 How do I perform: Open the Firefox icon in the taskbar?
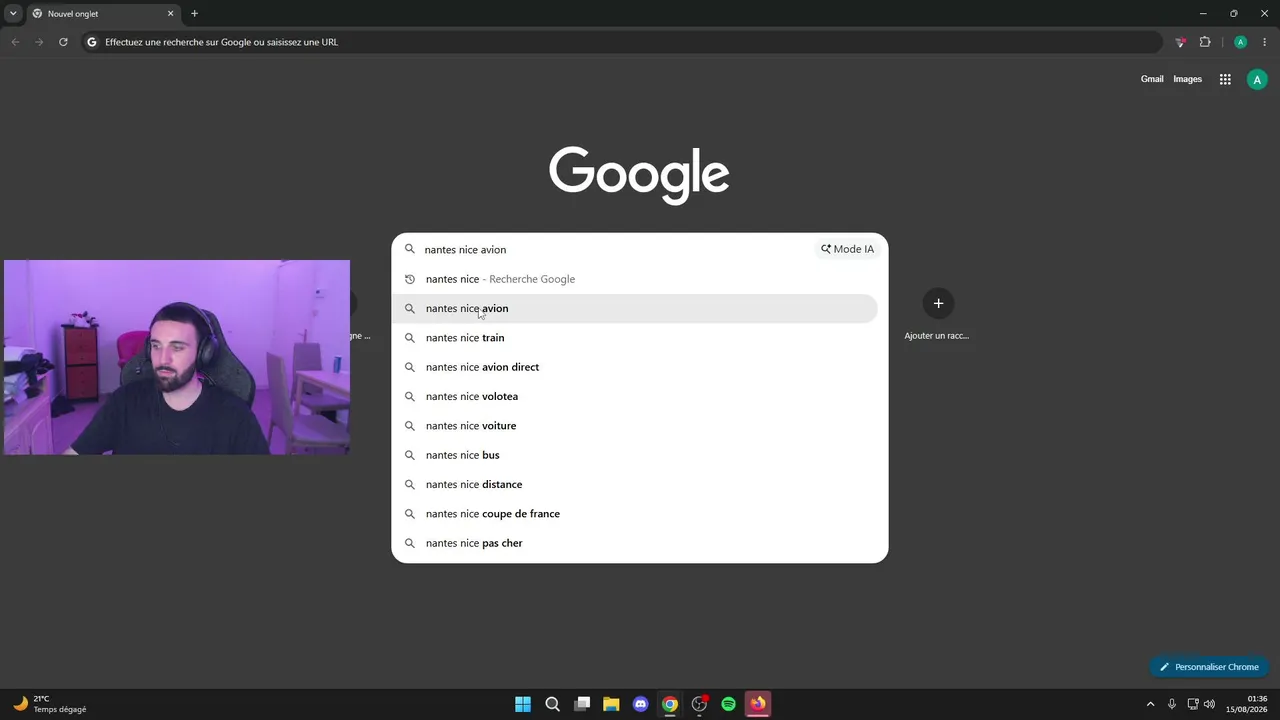(x=758, y=704)
